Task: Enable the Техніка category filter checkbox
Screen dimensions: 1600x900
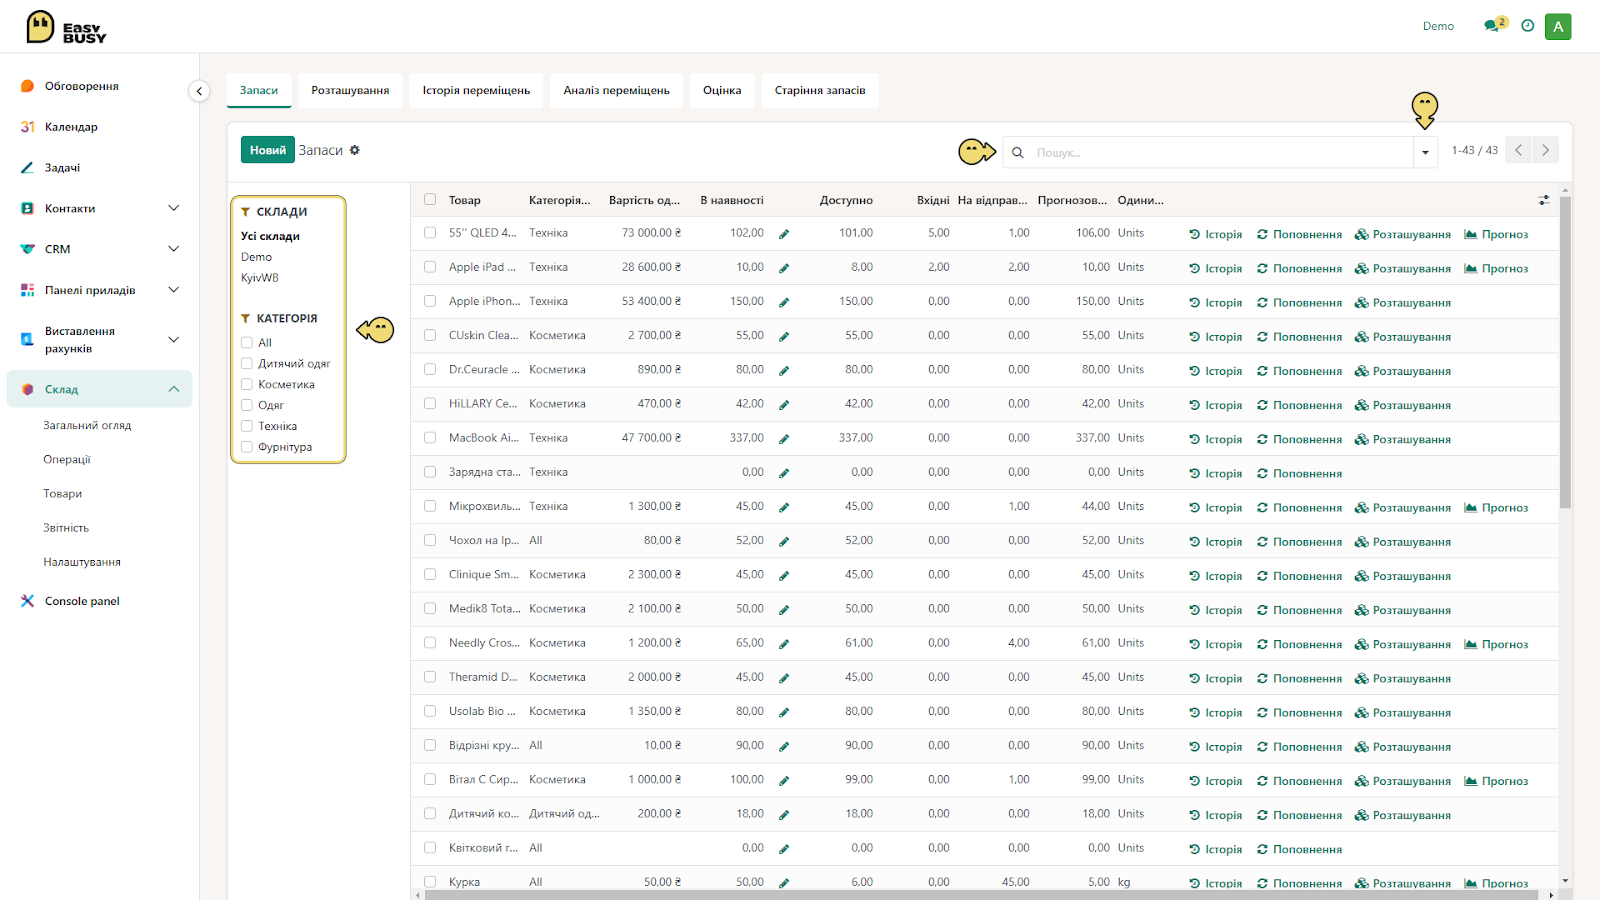Action: coord(246,426)
